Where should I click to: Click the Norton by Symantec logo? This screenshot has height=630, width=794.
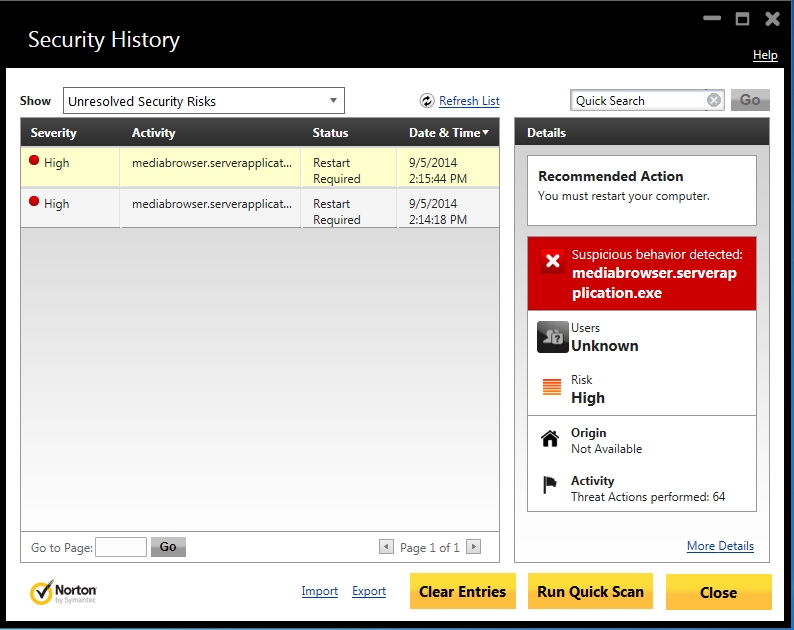pyautogui.click(x=64, y=592)
